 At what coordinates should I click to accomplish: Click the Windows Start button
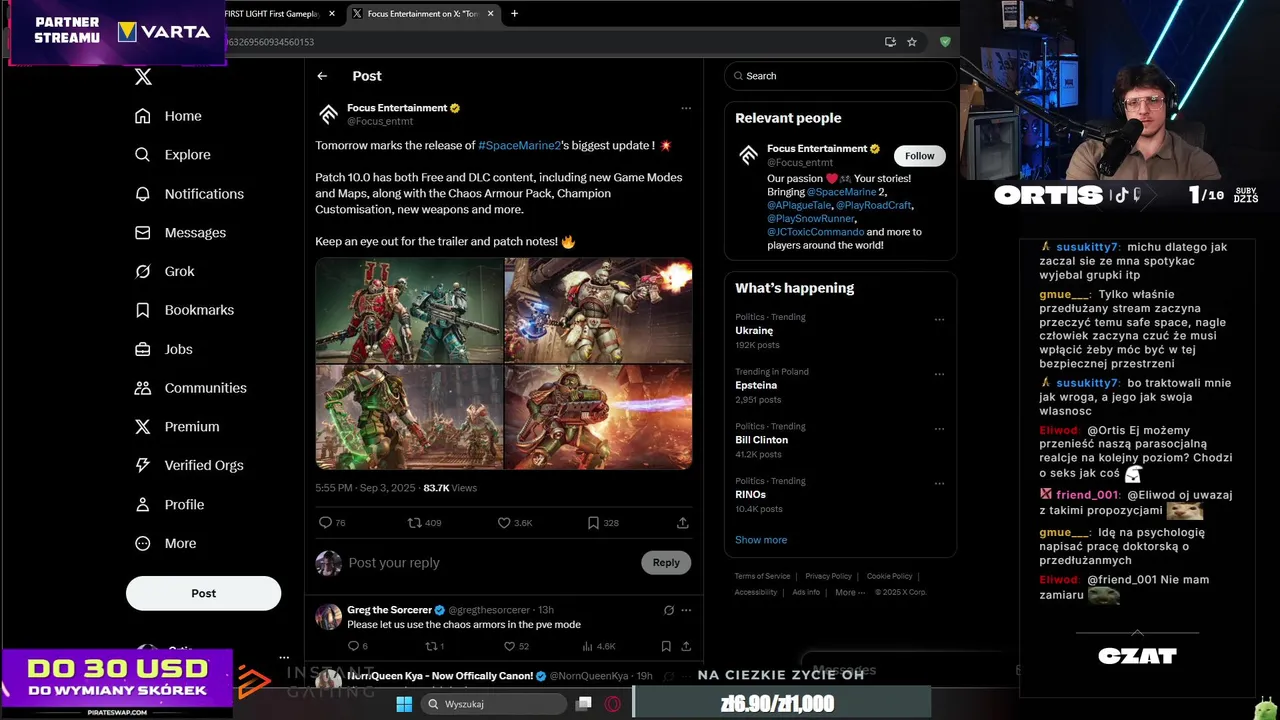[x=404, y=704]
